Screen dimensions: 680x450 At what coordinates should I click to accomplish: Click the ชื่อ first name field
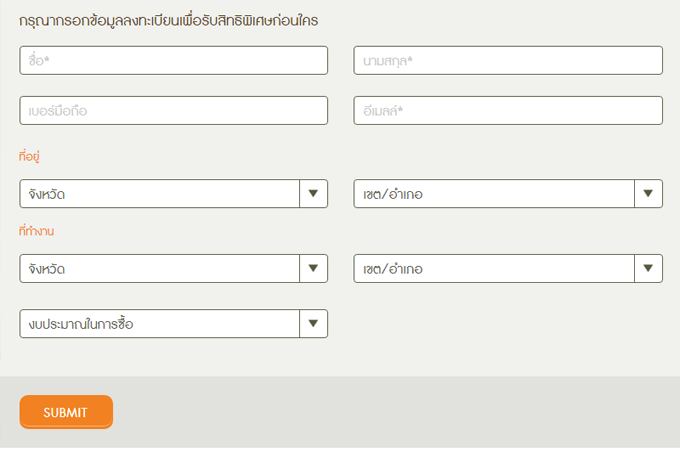click(173, 60)
